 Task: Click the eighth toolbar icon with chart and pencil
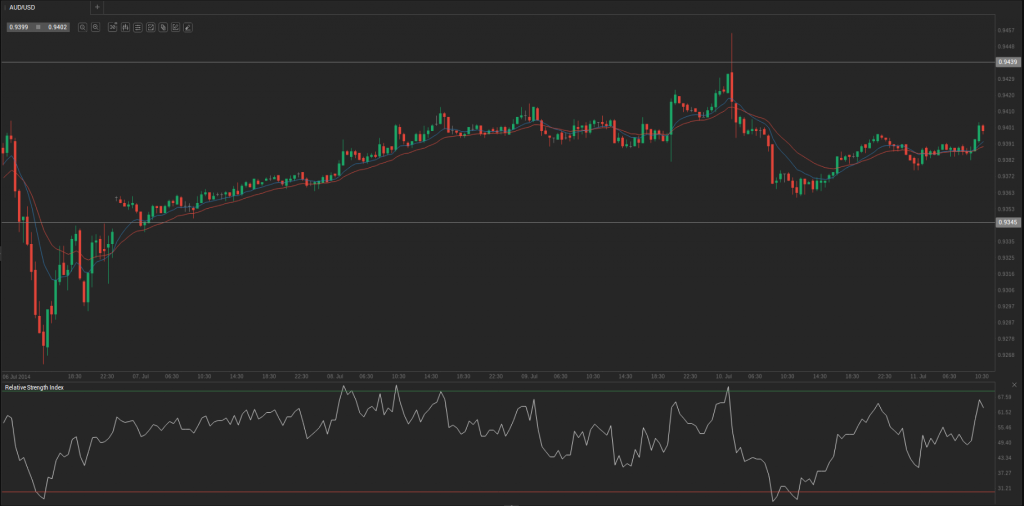[x=175, y=27]
